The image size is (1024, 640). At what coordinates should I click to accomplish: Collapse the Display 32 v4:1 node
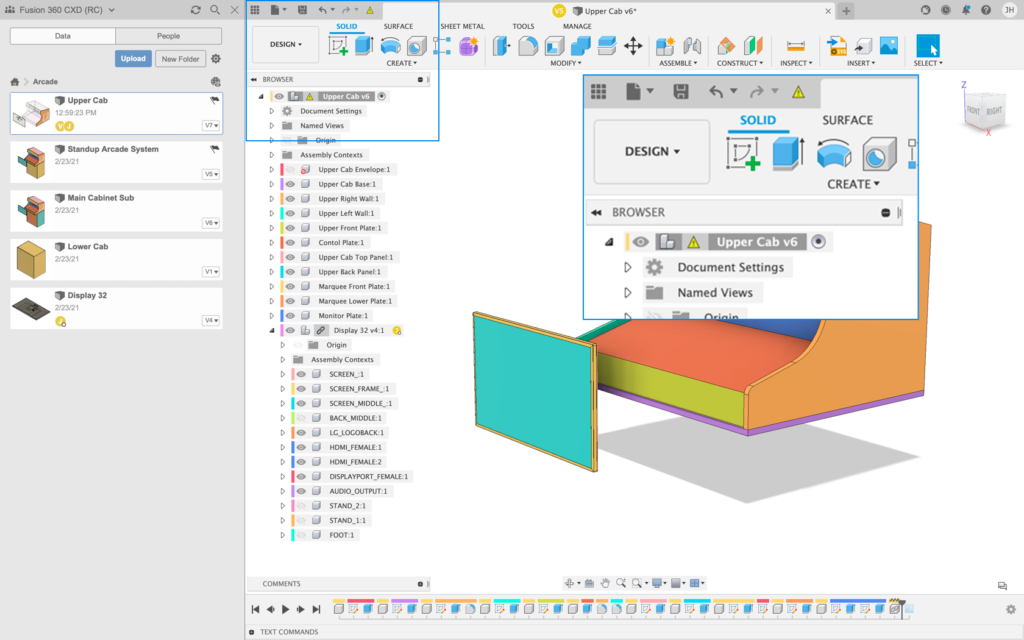271,330
